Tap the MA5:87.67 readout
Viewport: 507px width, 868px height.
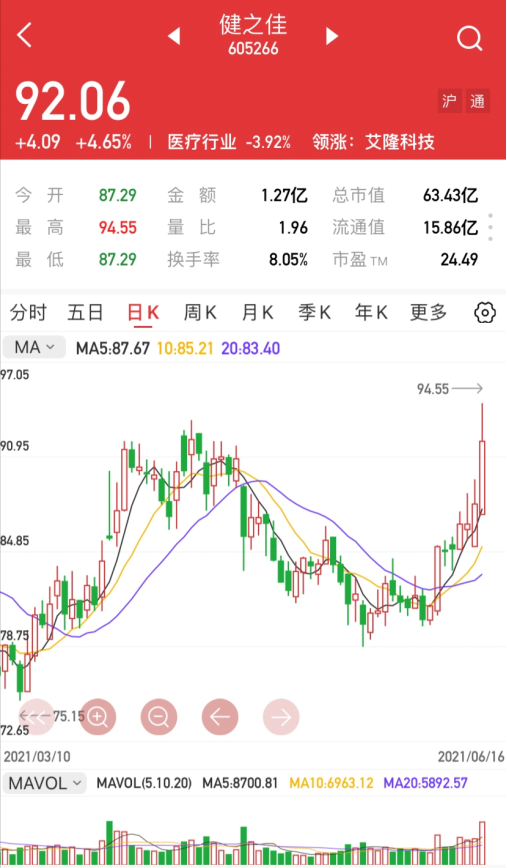pyautogui.click(x=113, y=348)
